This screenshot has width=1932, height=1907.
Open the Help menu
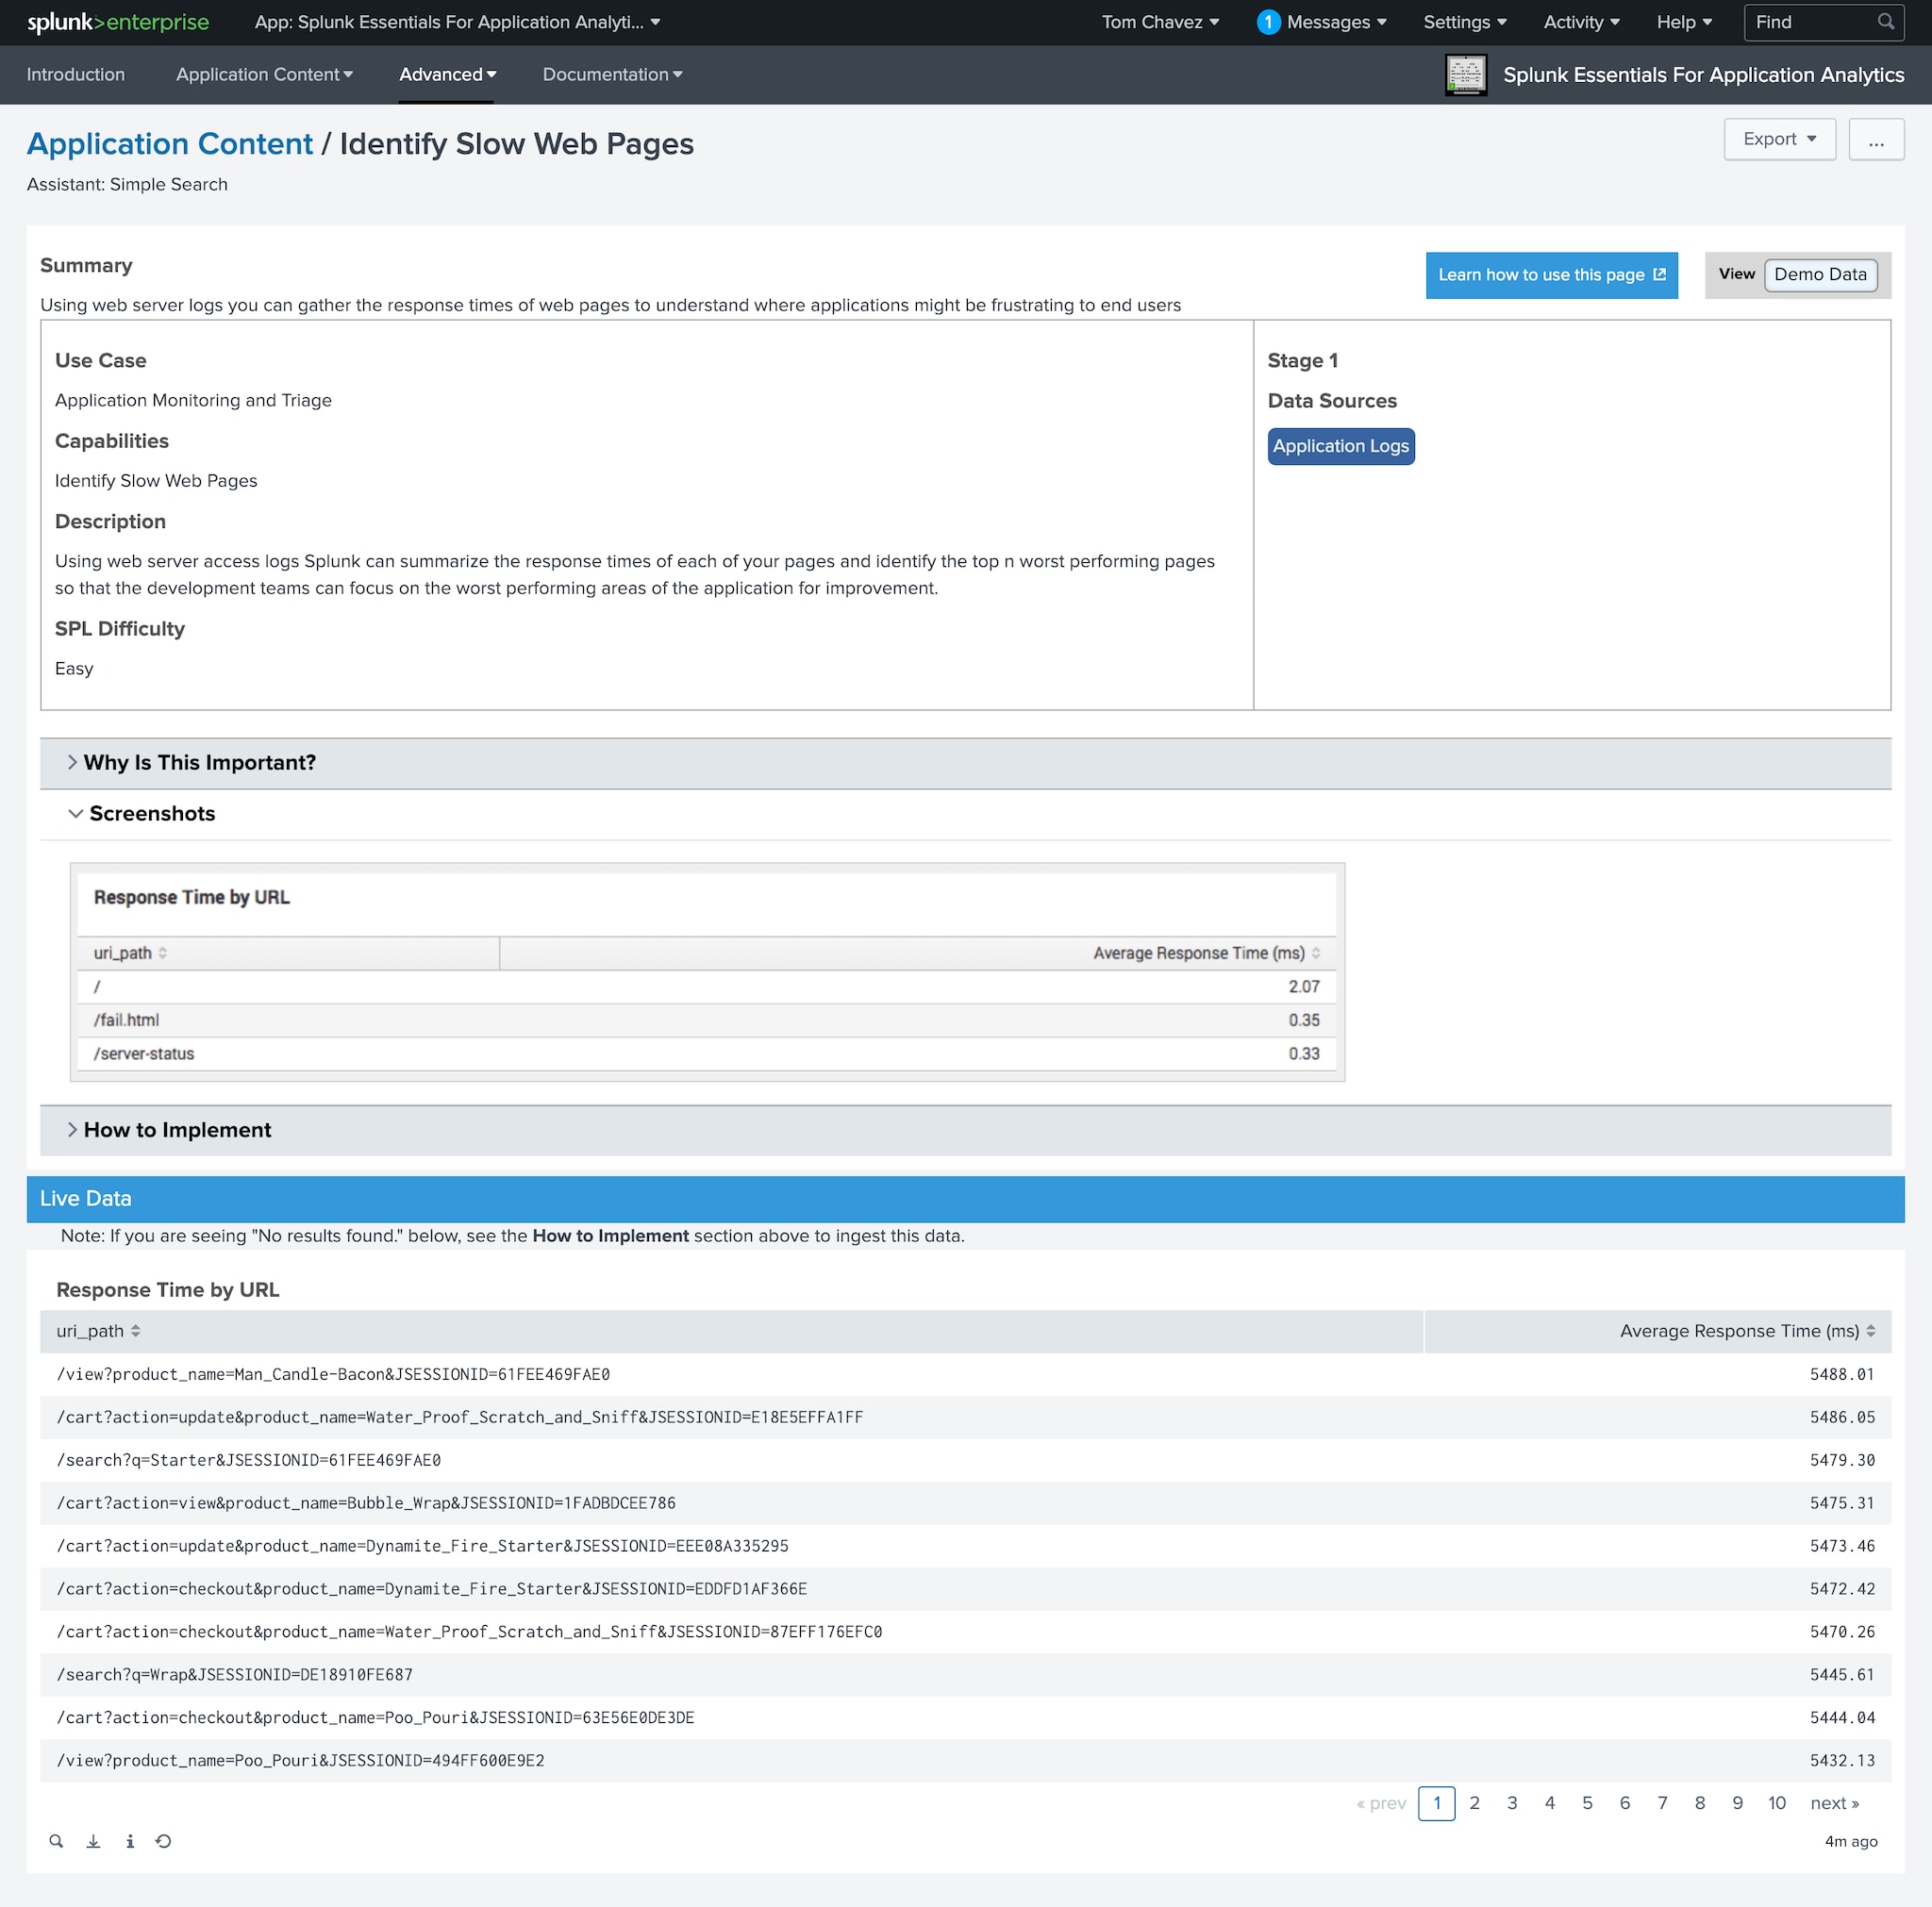pyautogui.click(x=1684, y=22)
